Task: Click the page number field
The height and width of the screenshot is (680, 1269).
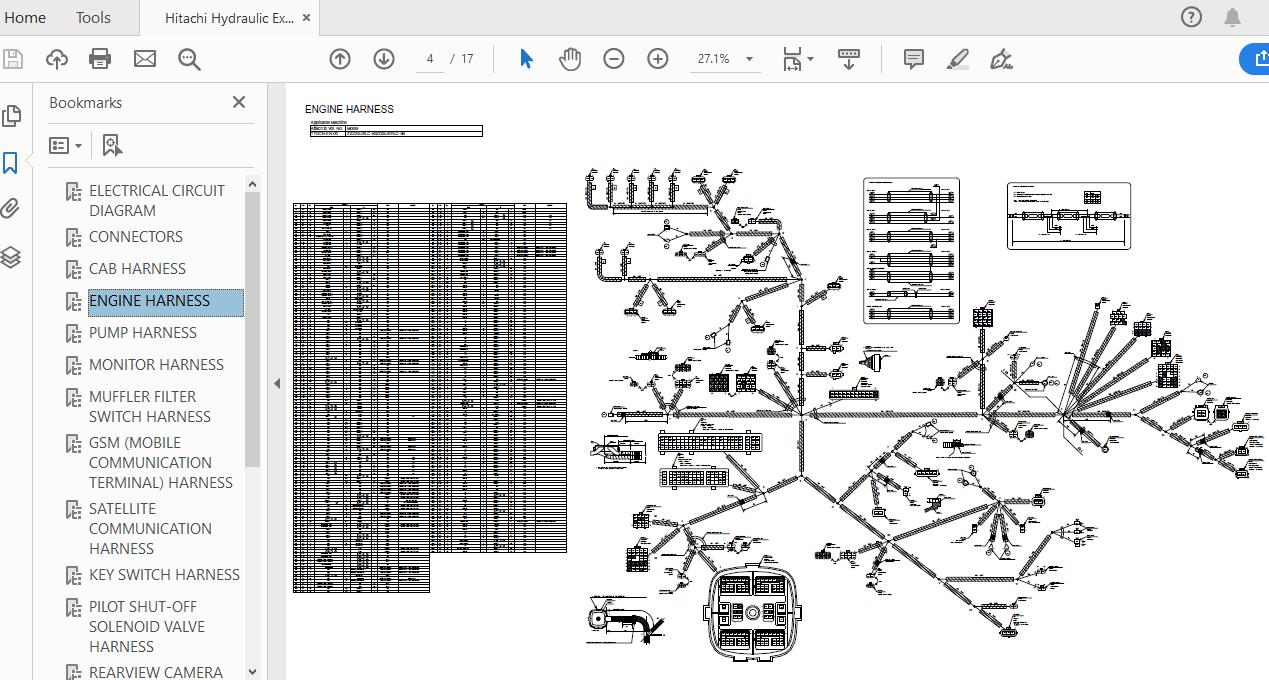Action: pos(430,59)
